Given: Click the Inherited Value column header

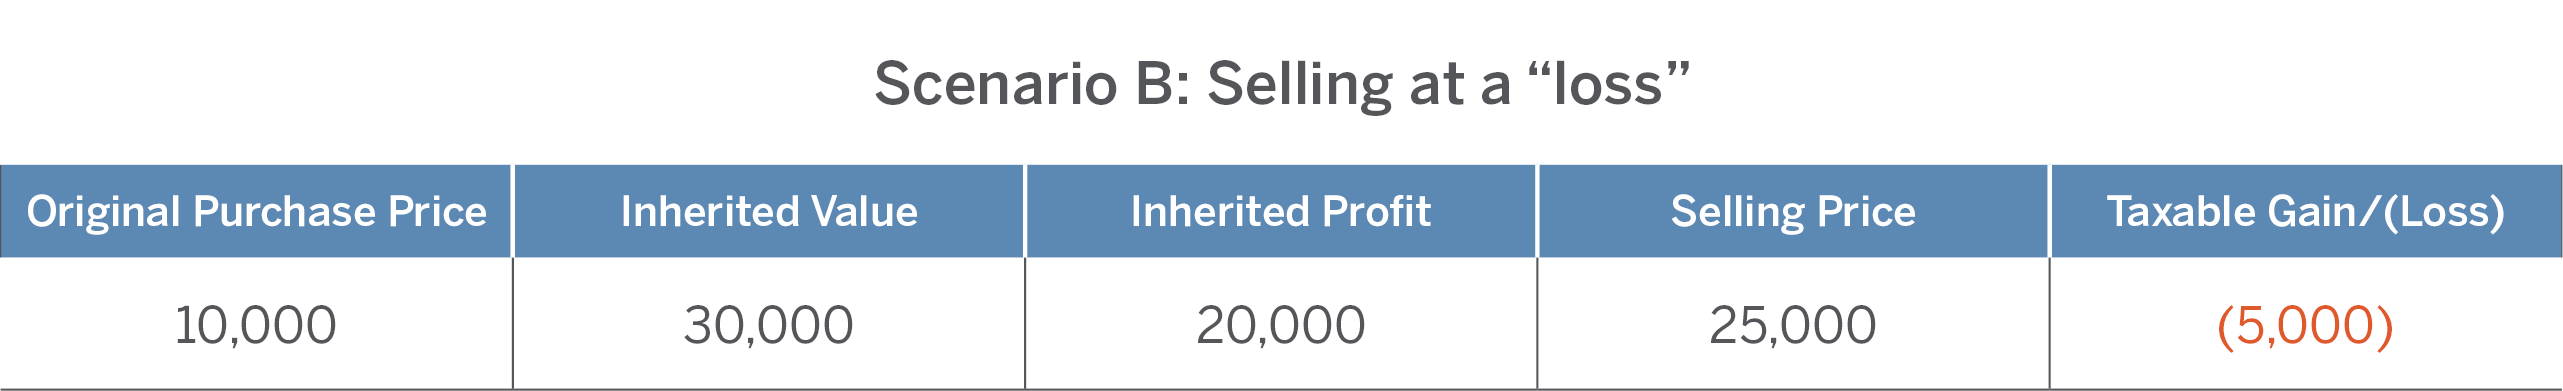Looking at the screenshot, I should click(769, 211).
